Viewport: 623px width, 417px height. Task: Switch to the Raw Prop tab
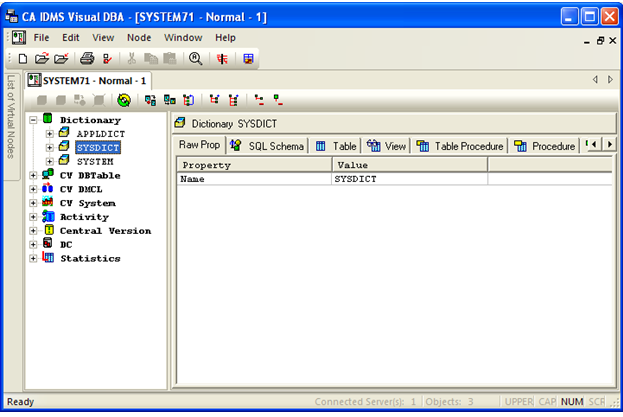click(x=199, y=145)
